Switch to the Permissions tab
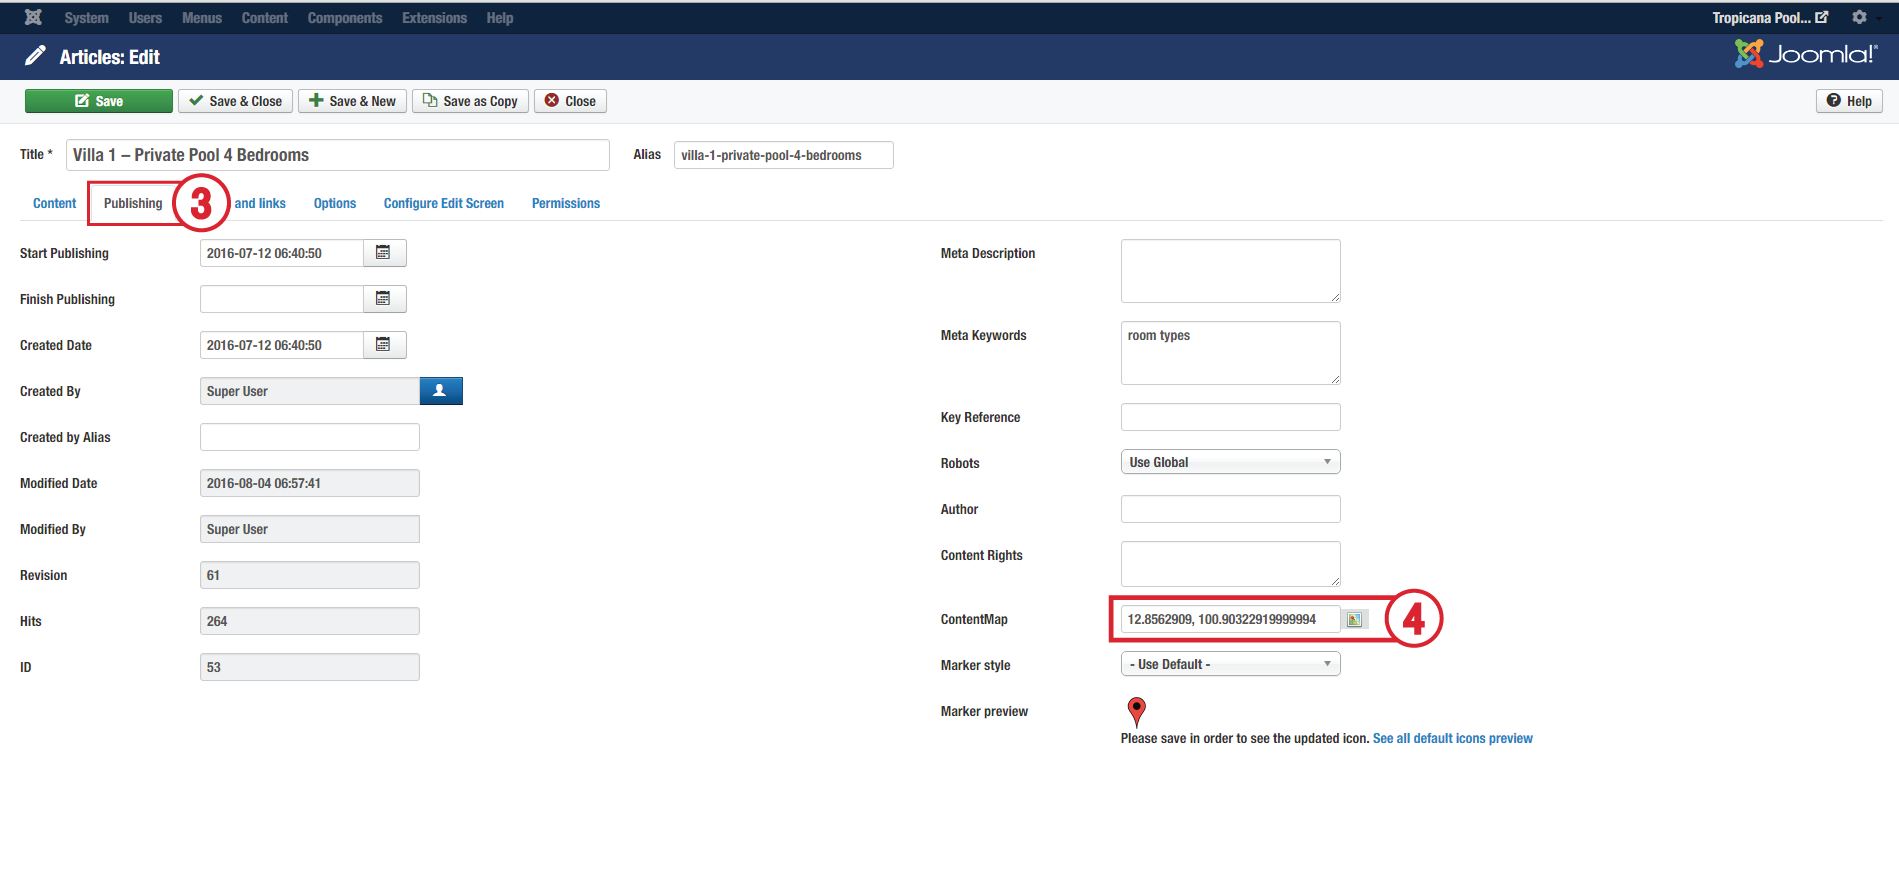 (566, 203)
